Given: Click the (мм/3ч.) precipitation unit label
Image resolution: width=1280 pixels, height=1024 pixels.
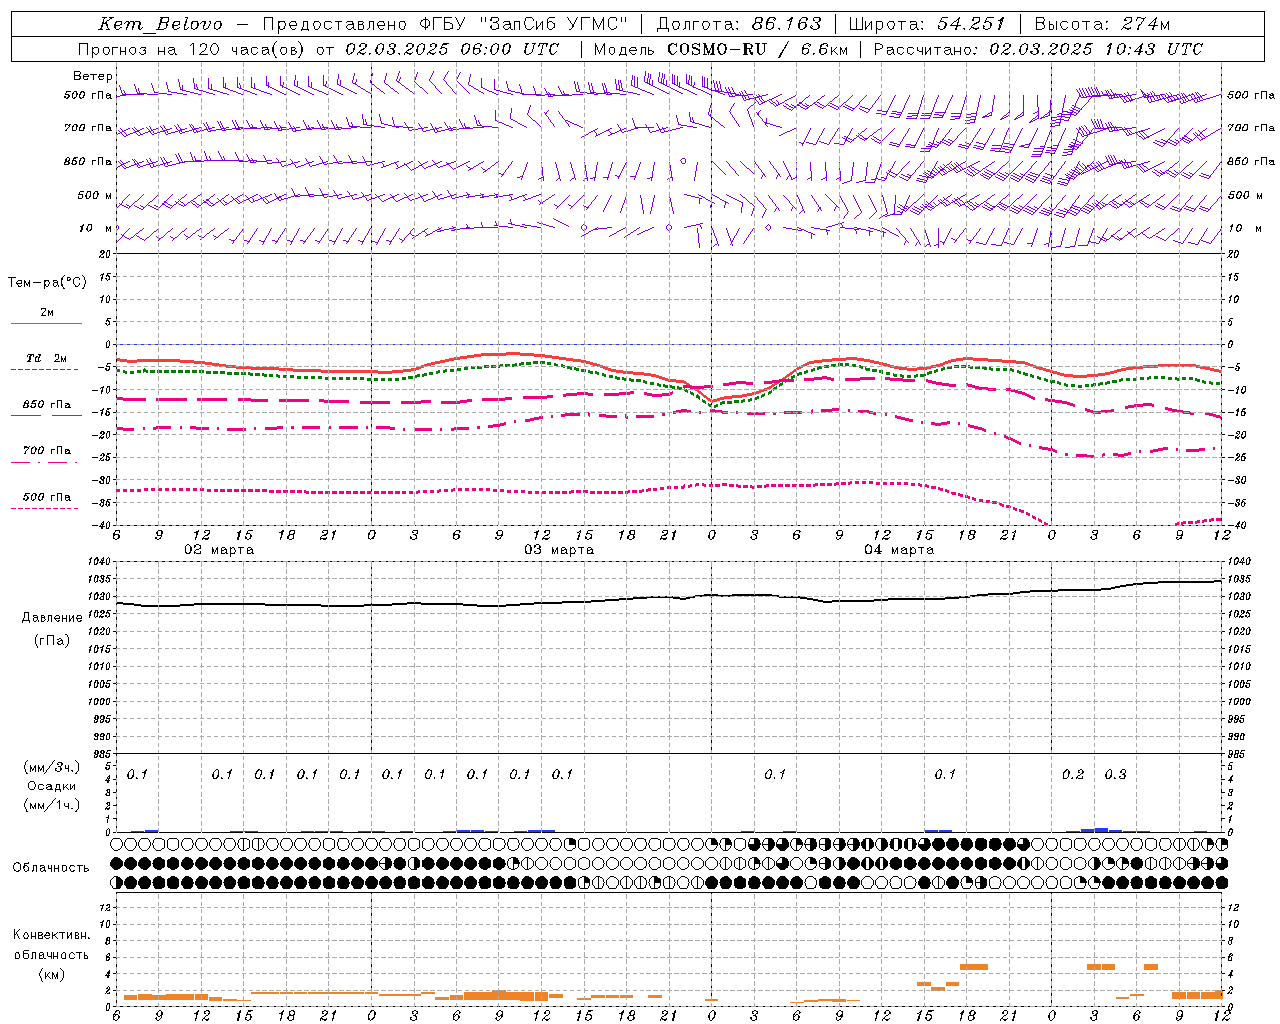Looking at the screenshot, I should 52,767.
